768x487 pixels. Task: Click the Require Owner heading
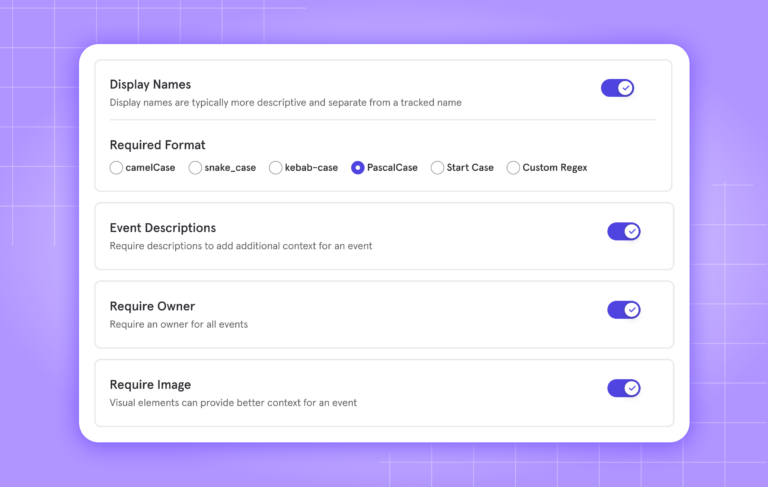pos(152,306)
